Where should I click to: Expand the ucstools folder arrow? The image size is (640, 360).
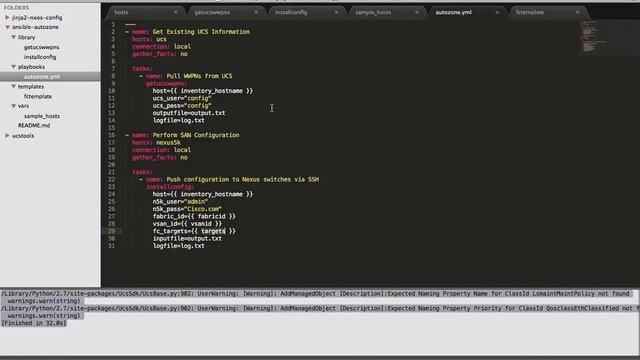[7, 136]
